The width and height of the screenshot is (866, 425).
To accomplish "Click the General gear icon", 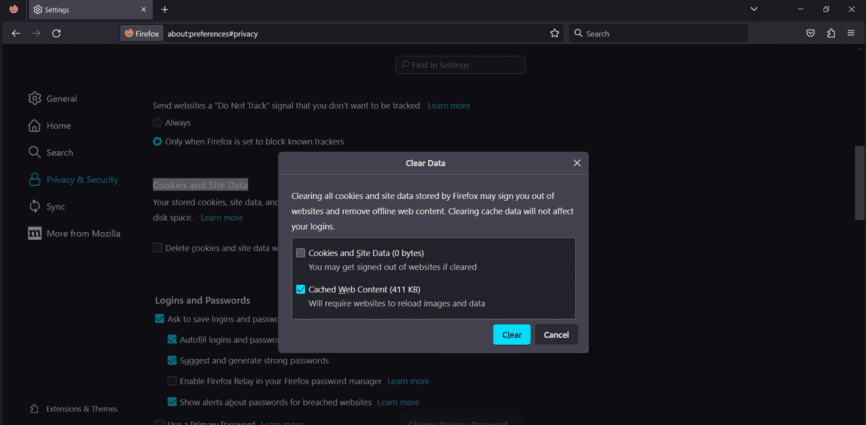I will coord(34,98).
